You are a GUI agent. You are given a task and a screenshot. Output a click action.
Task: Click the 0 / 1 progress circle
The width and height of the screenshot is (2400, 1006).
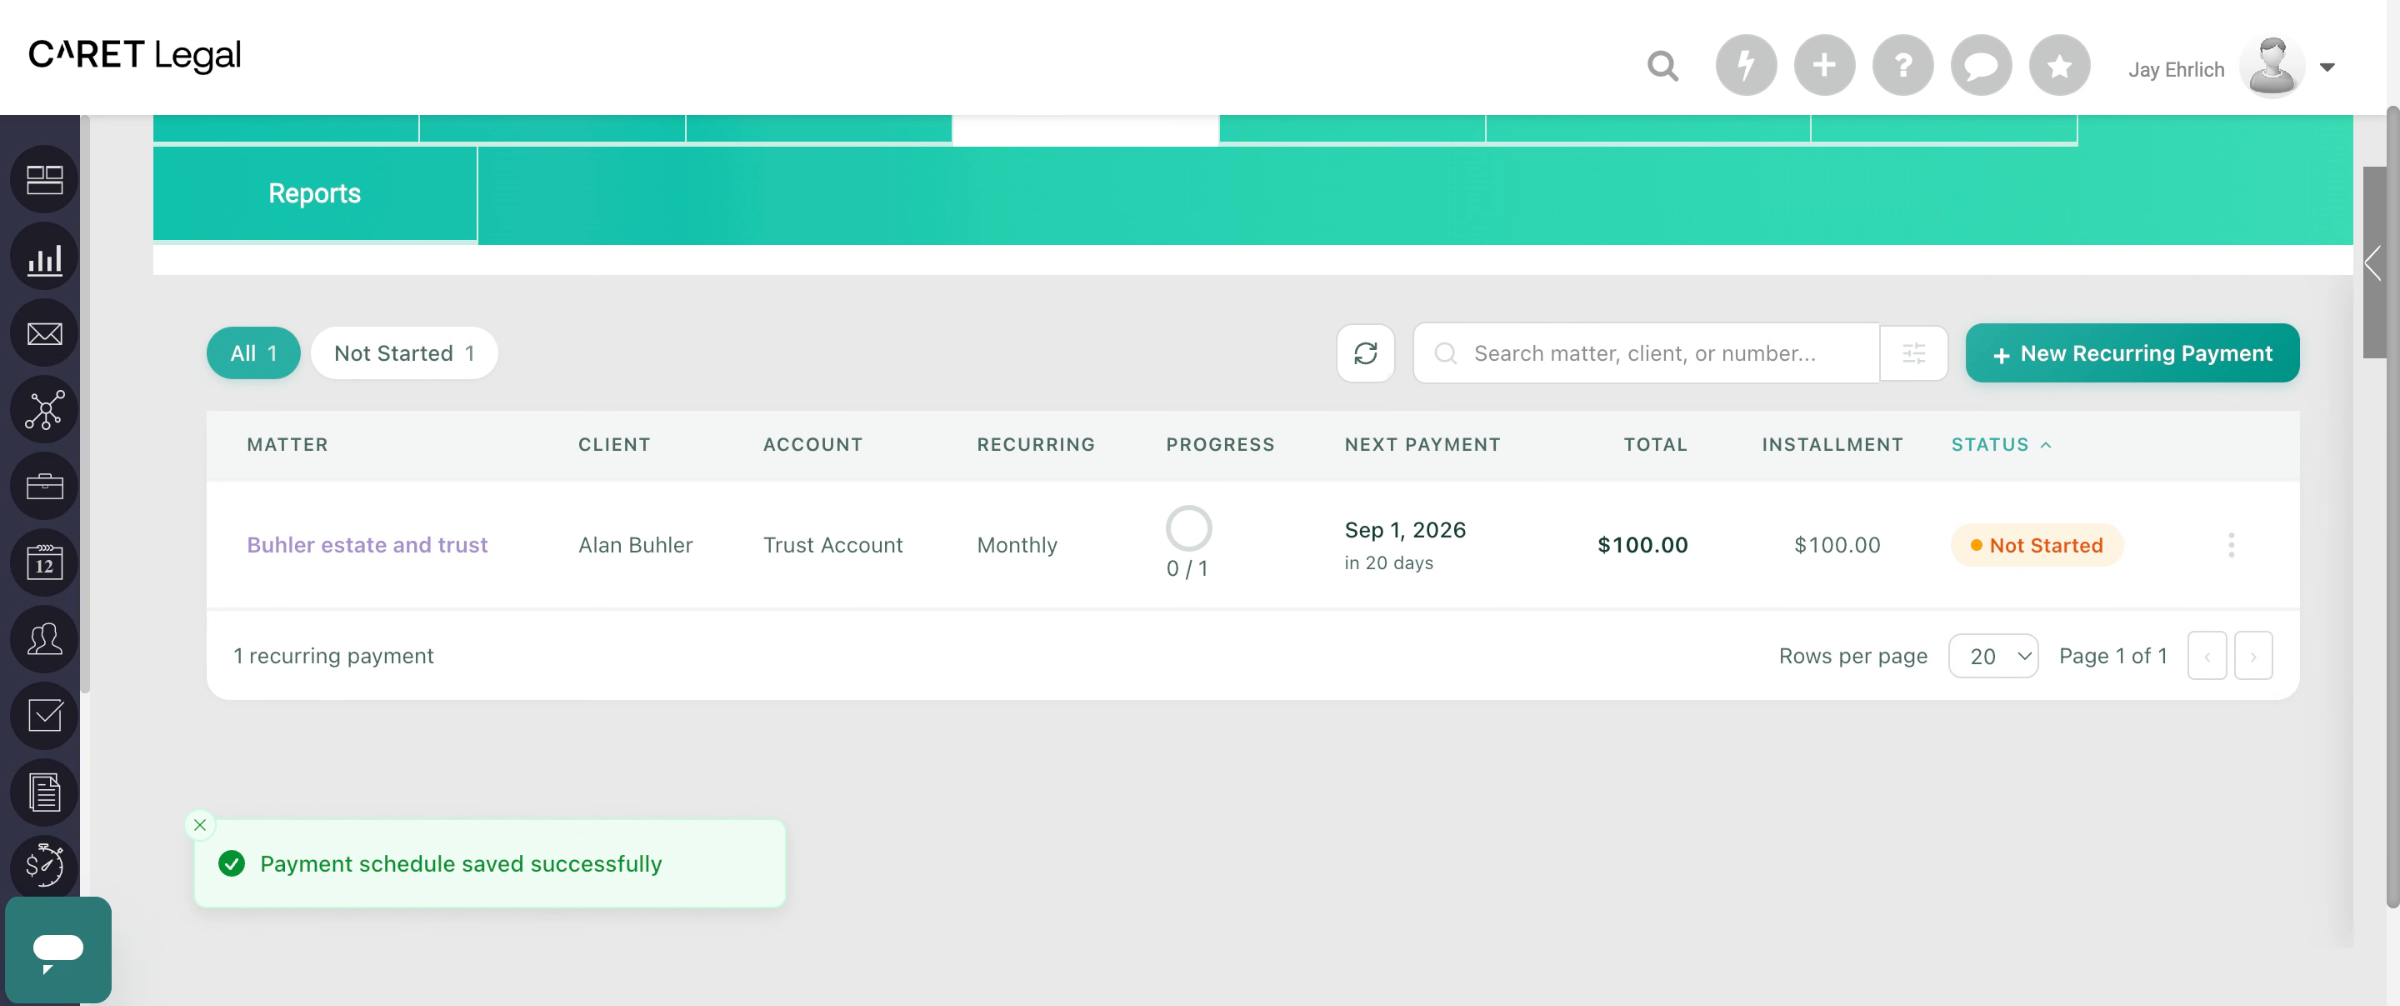1188,529
